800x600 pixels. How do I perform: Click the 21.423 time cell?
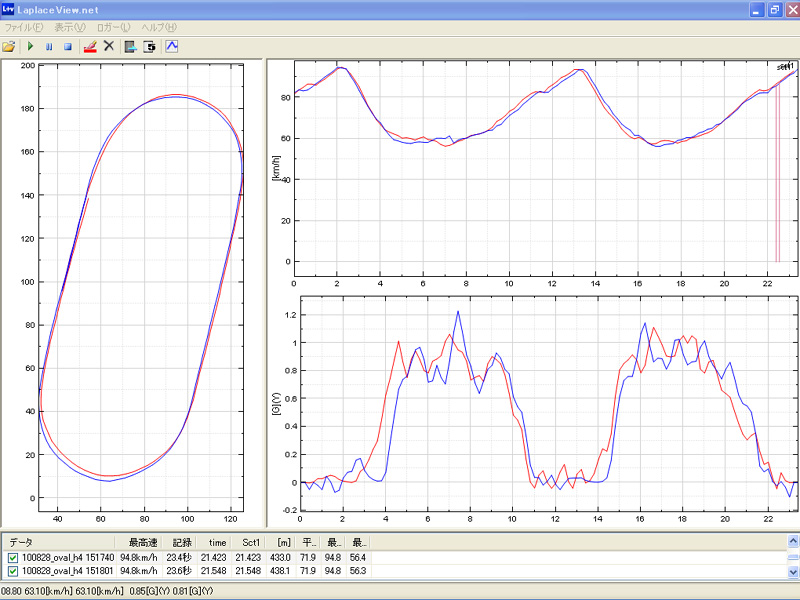tap(213, 558)
